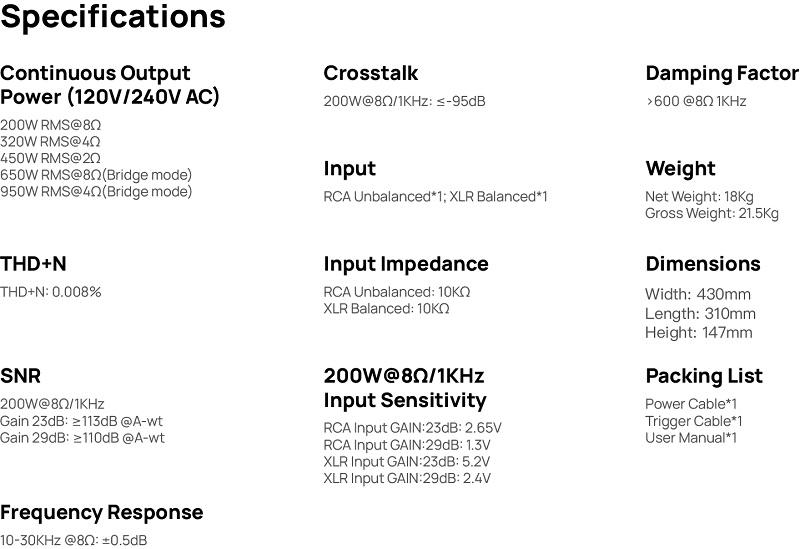This screenshot has height=549, width=800.
Task: Click the Input Impedance heading
Action: pos(406,264)
